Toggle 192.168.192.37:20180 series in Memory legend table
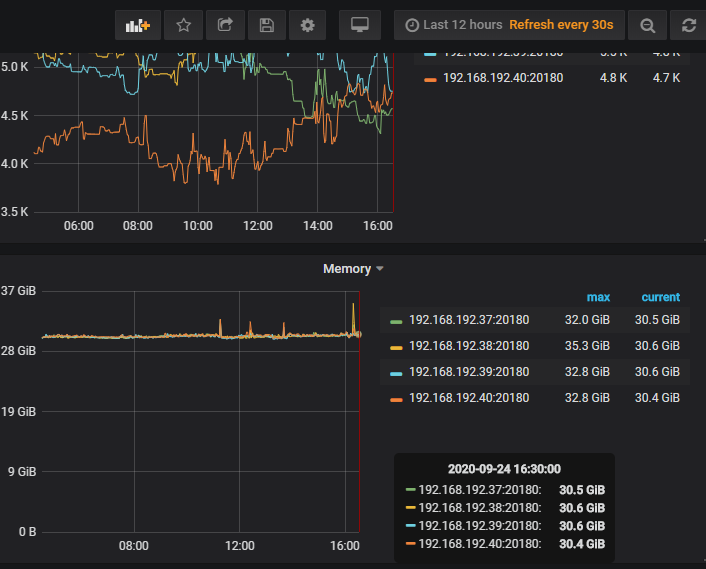The width and height of the screenshot is (706, 569). [x=469, y=320]
